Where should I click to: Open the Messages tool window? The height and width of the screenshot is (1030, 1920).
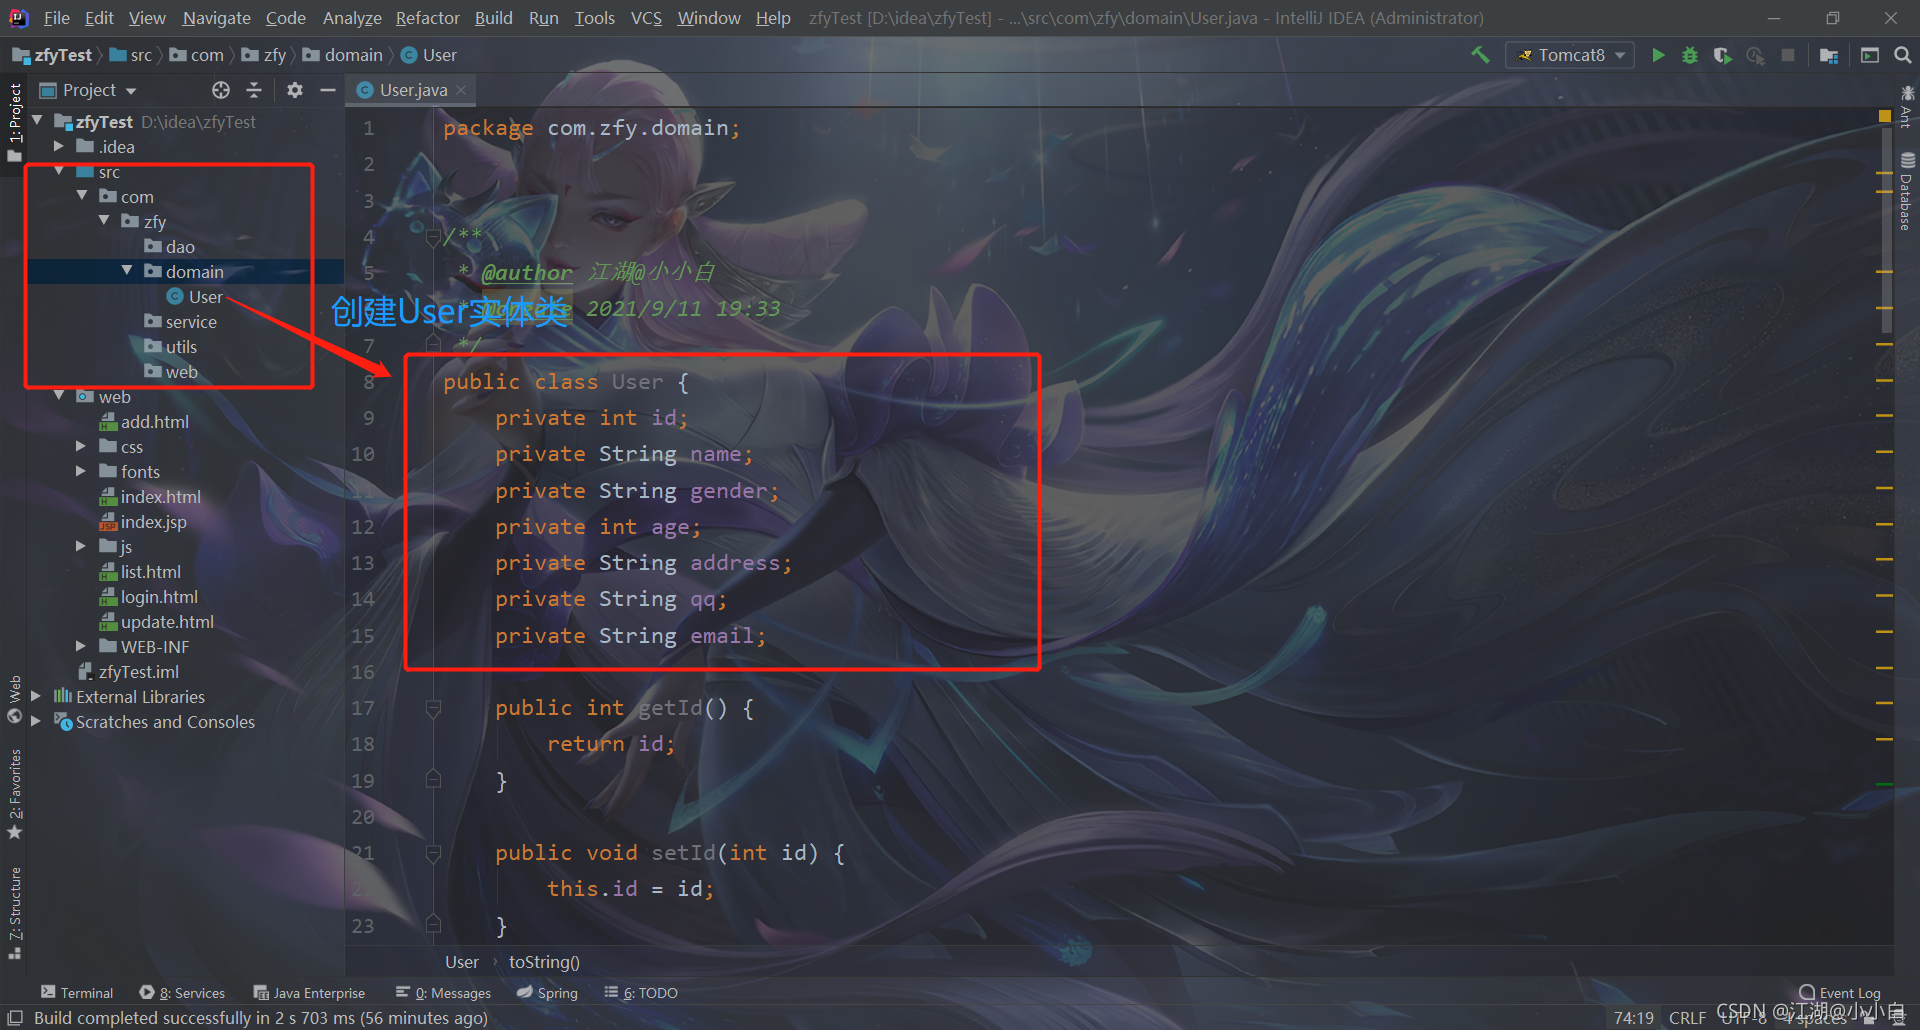tap(443, 993)
